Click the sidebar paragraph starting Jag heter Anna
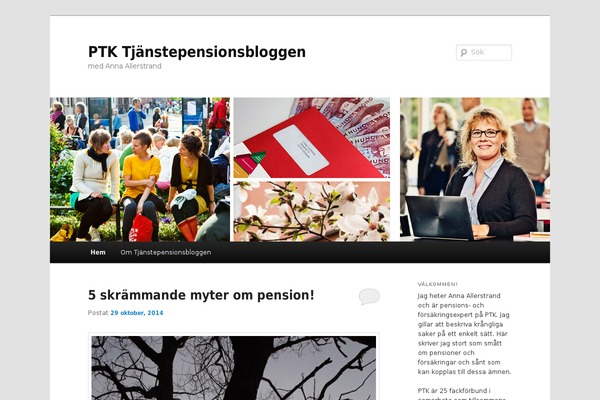The image size is (600, 400). point(464,333)
